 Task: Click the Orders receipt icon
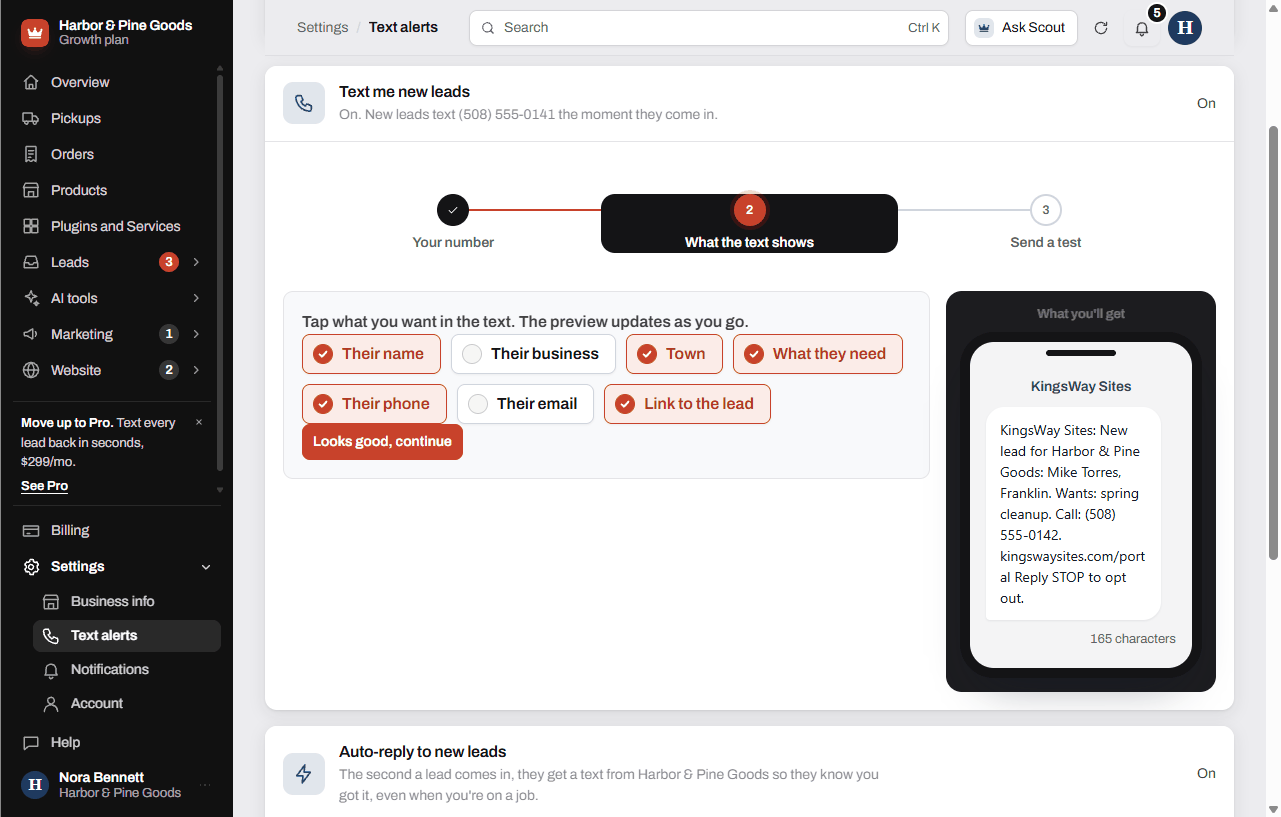tap(31, 154)
